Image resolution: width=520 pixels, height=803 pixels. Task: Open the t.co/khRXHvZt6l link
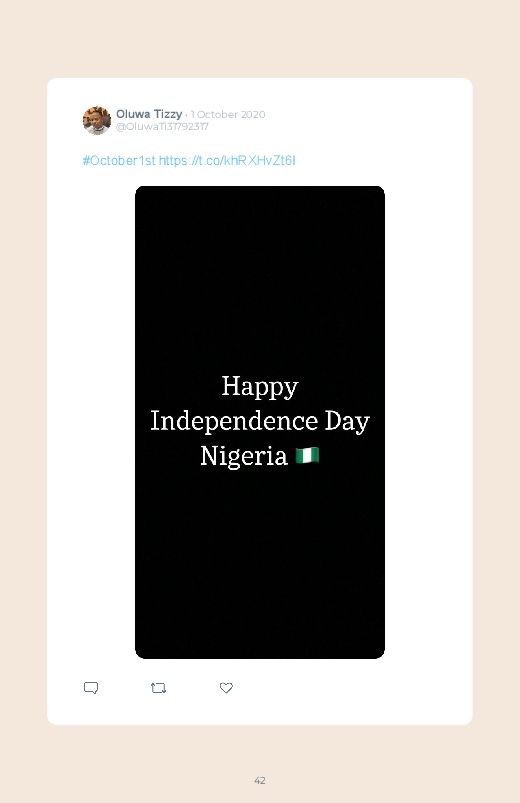[x=227, y=160]
